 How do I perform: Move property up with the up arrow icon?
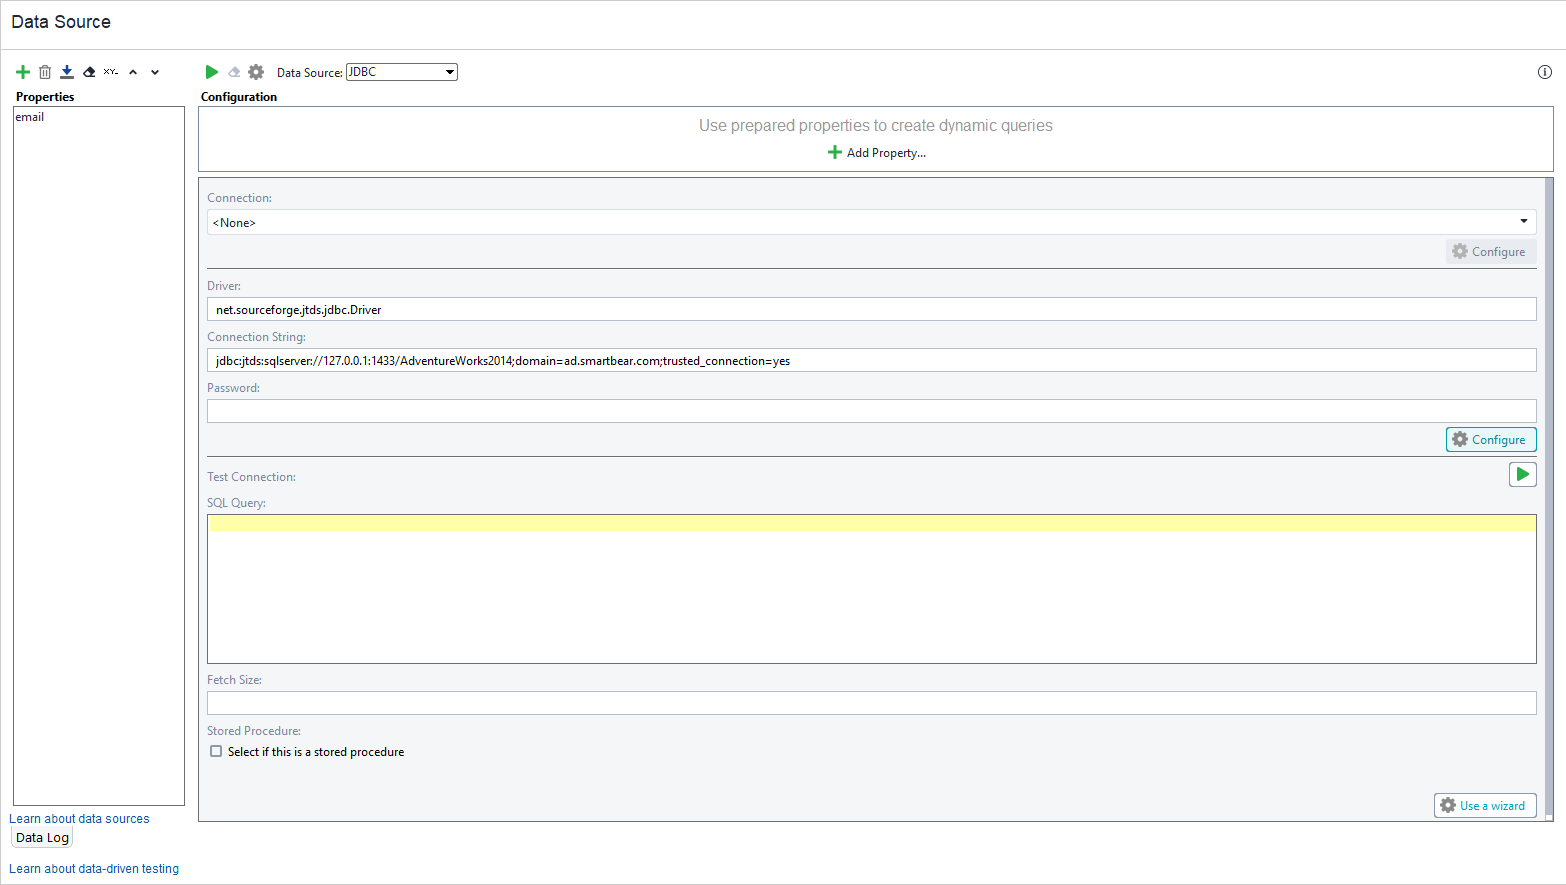point(133,71)
